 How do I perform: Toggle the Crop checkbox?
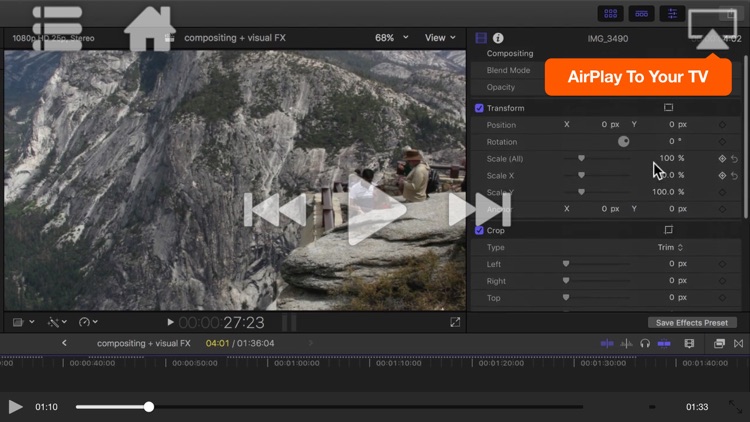pyautogui.click(x=479, y=230)
